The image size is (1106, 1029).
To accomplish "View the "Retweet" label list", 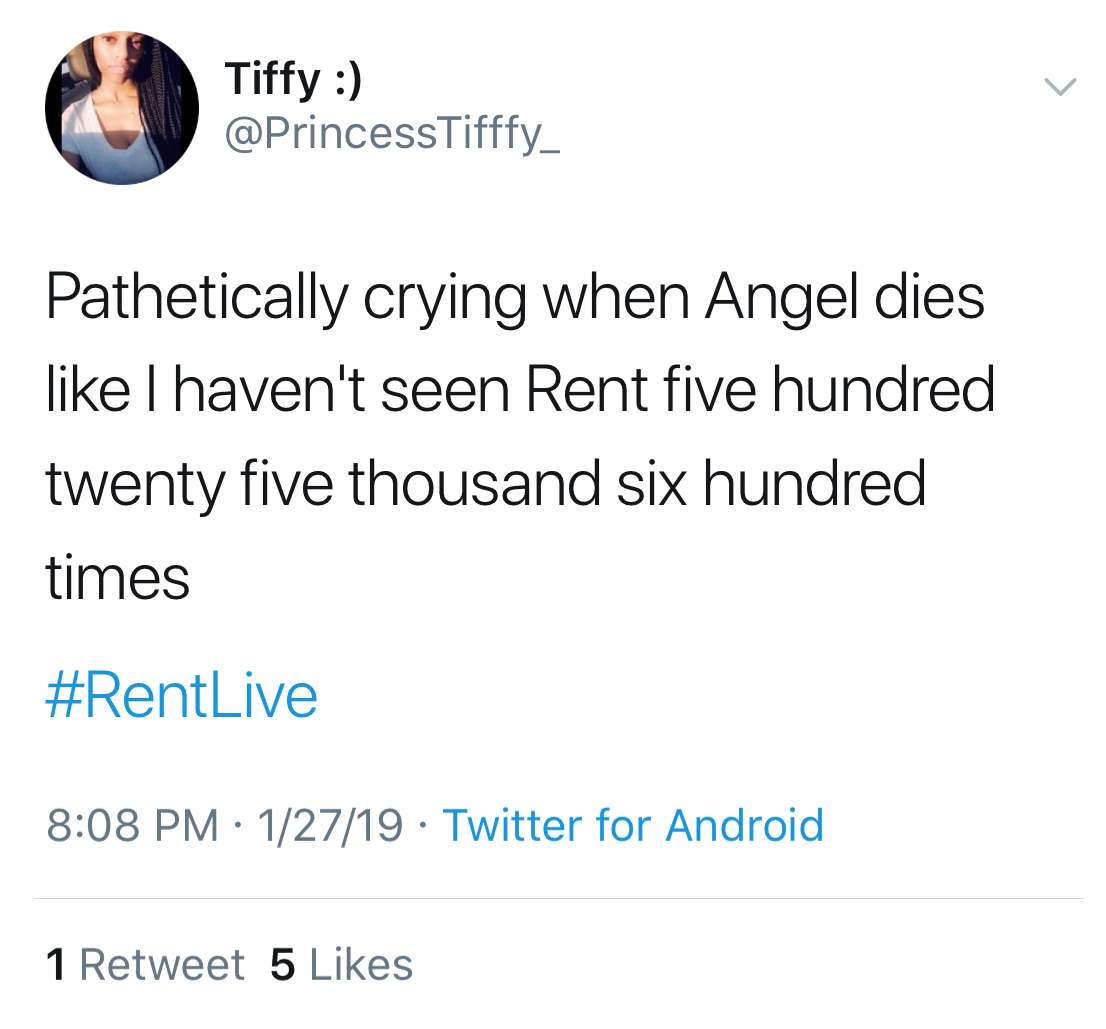I will [x=162, y=965].
